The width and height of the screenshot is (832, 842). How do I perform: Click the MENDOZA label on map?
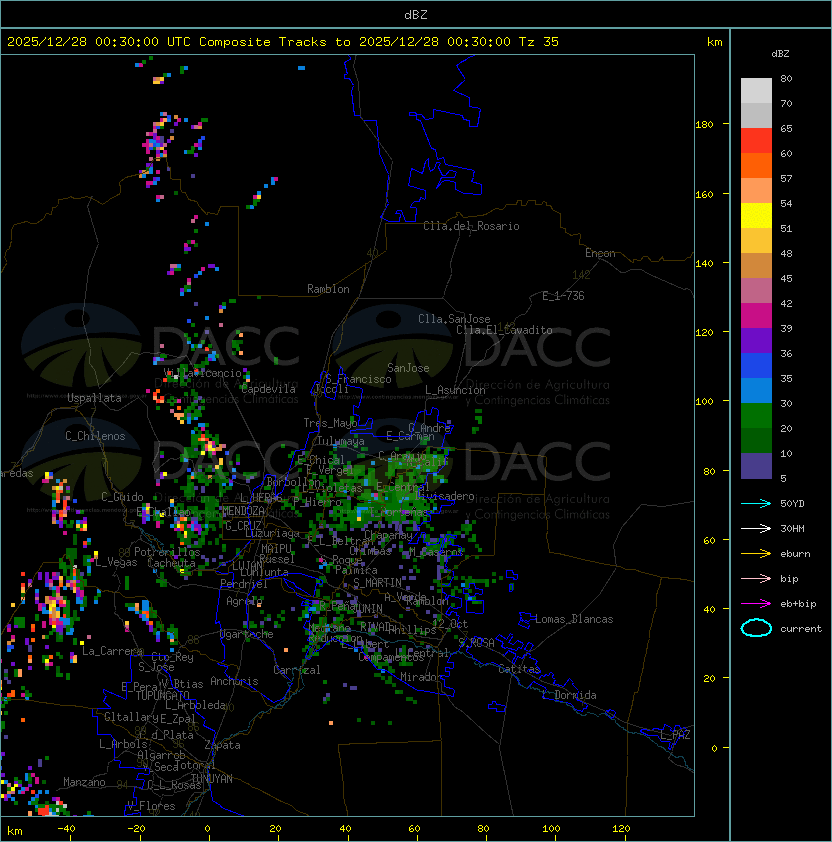[x=243, y=511]
